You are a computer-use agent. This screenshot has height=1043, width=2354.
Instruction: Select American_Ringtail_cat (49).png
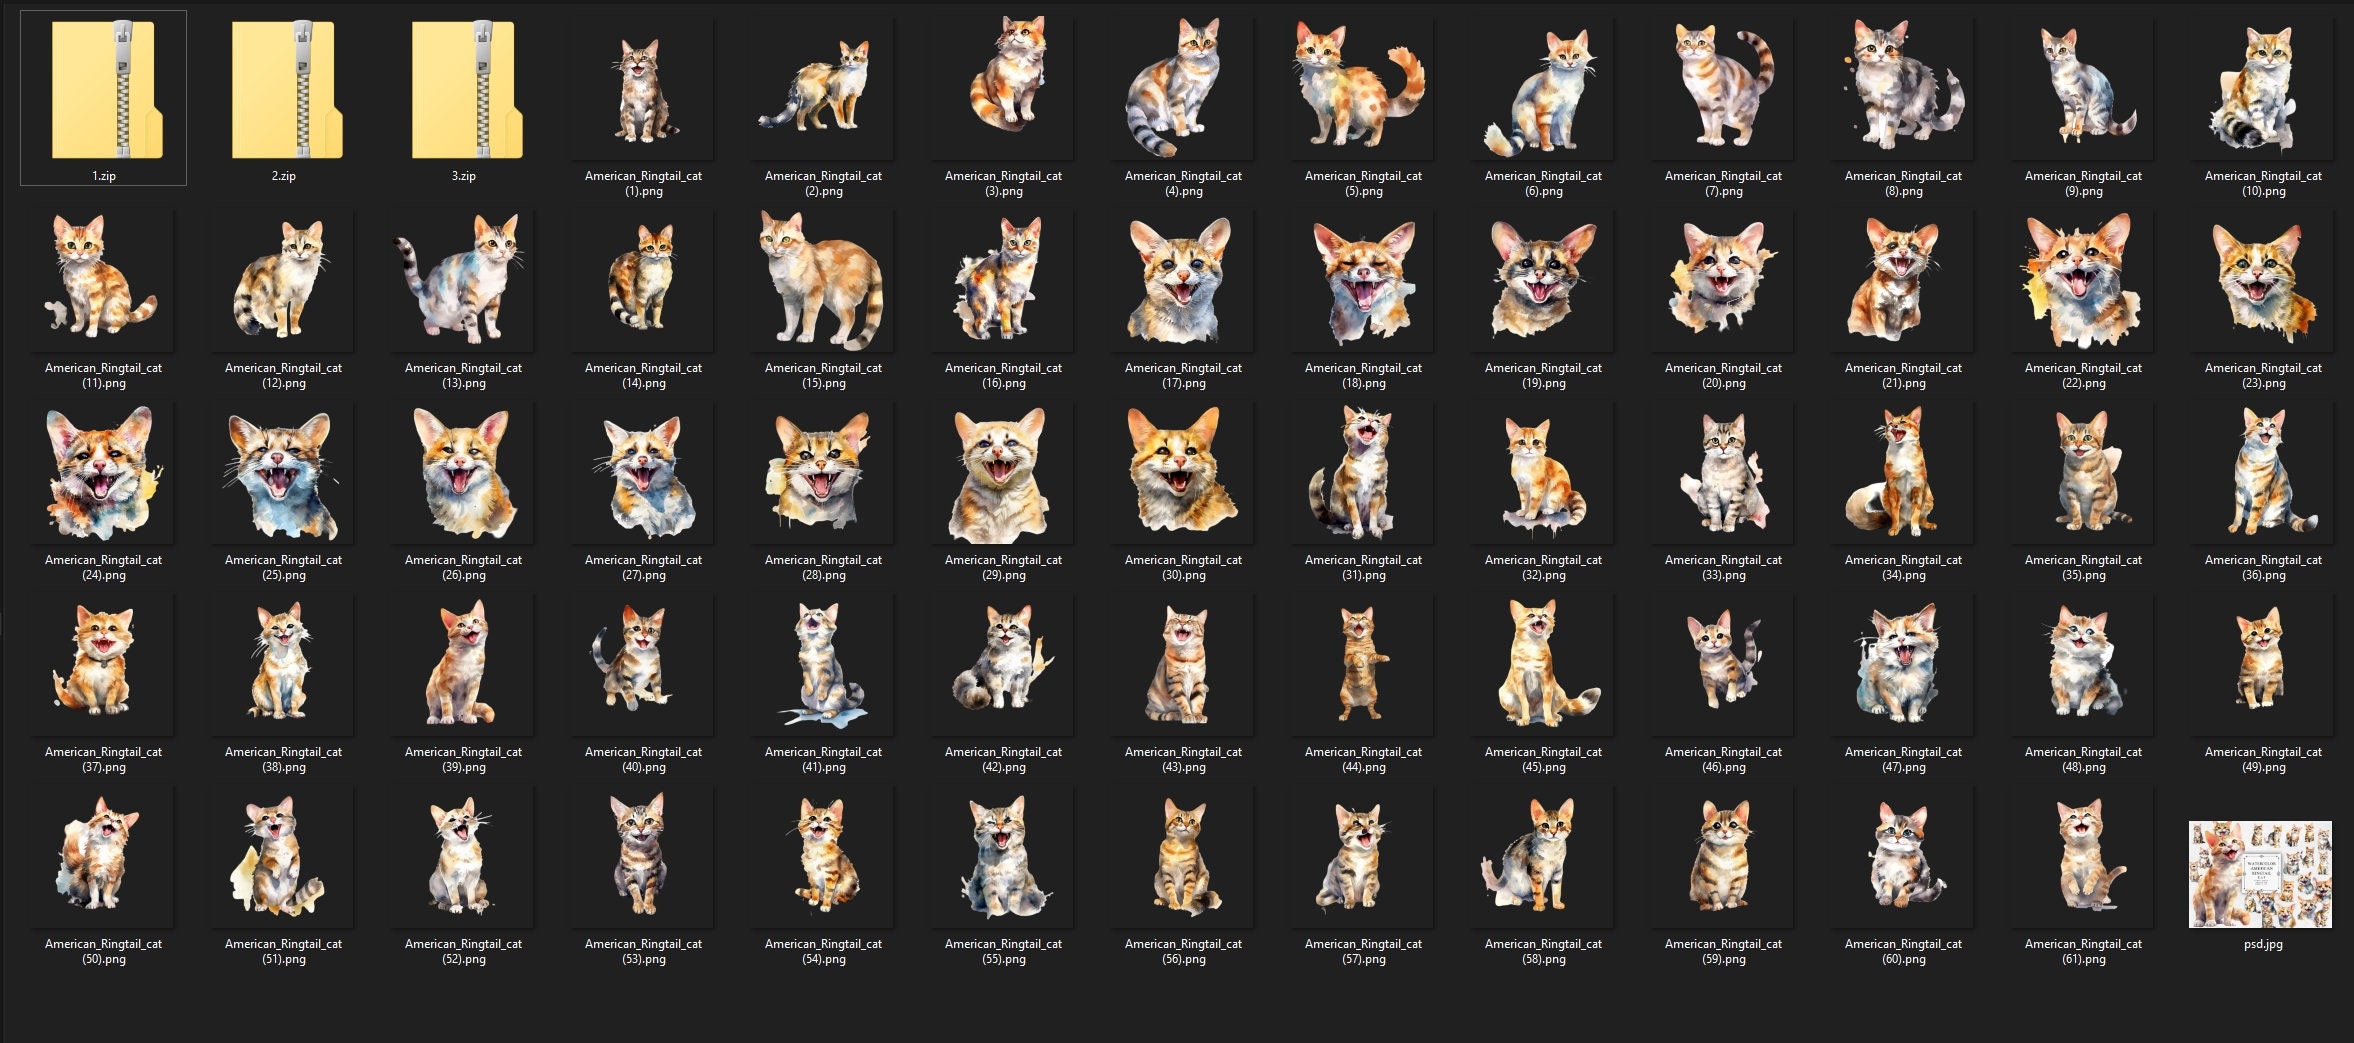[2260, 664]
